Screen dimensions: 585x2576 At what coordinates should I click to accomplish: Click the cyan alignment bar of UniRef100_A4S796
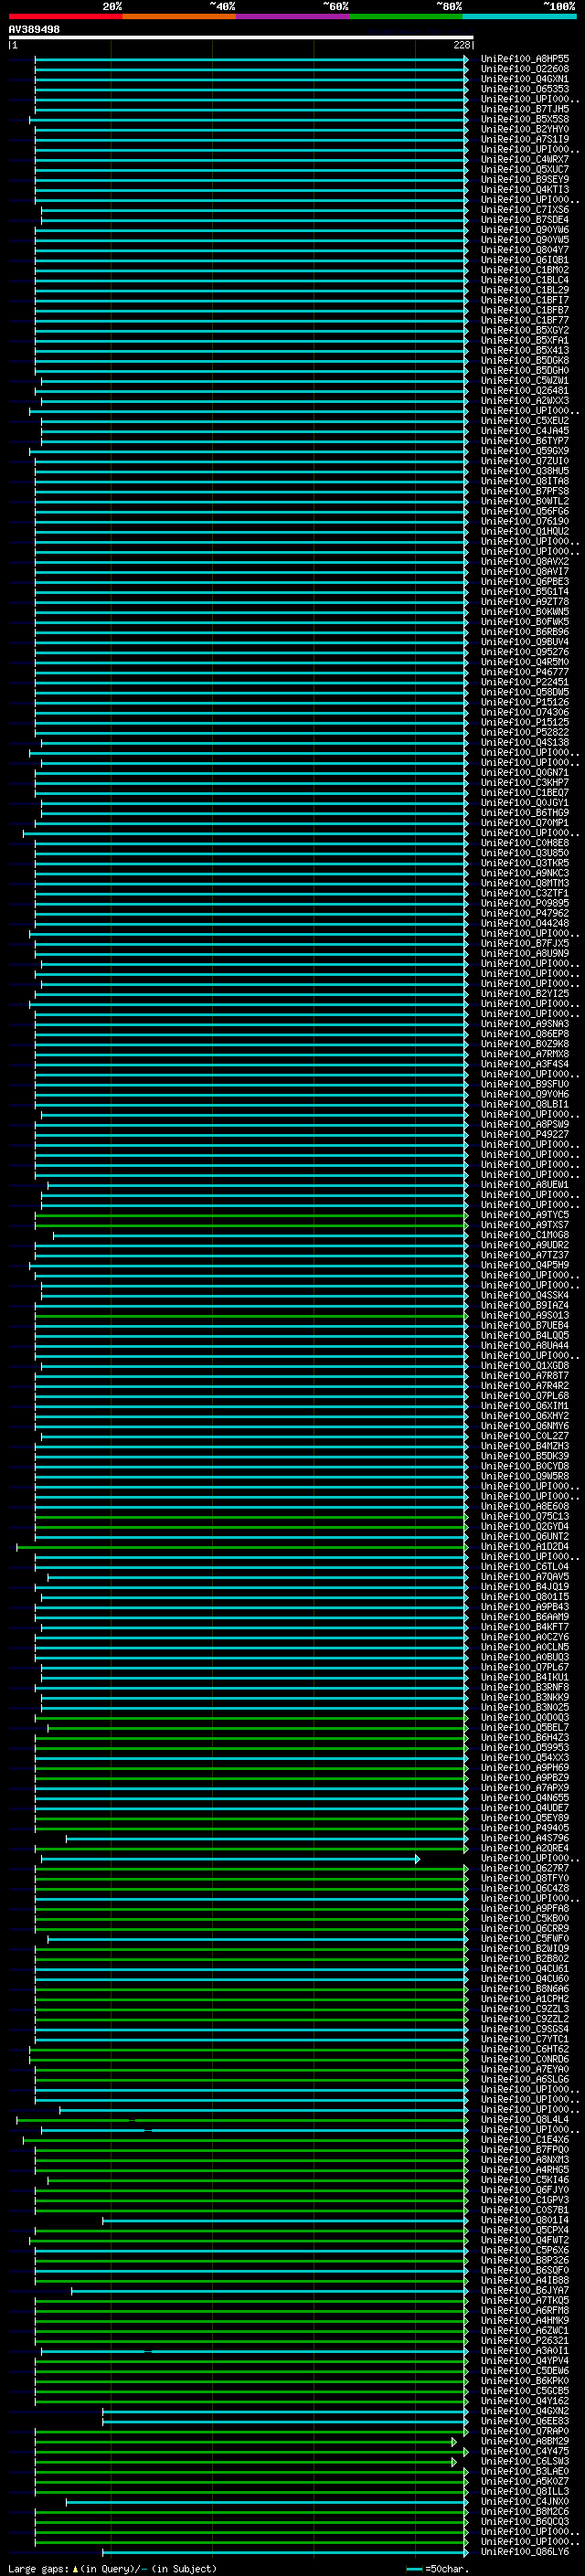(x=266, y=1838)
